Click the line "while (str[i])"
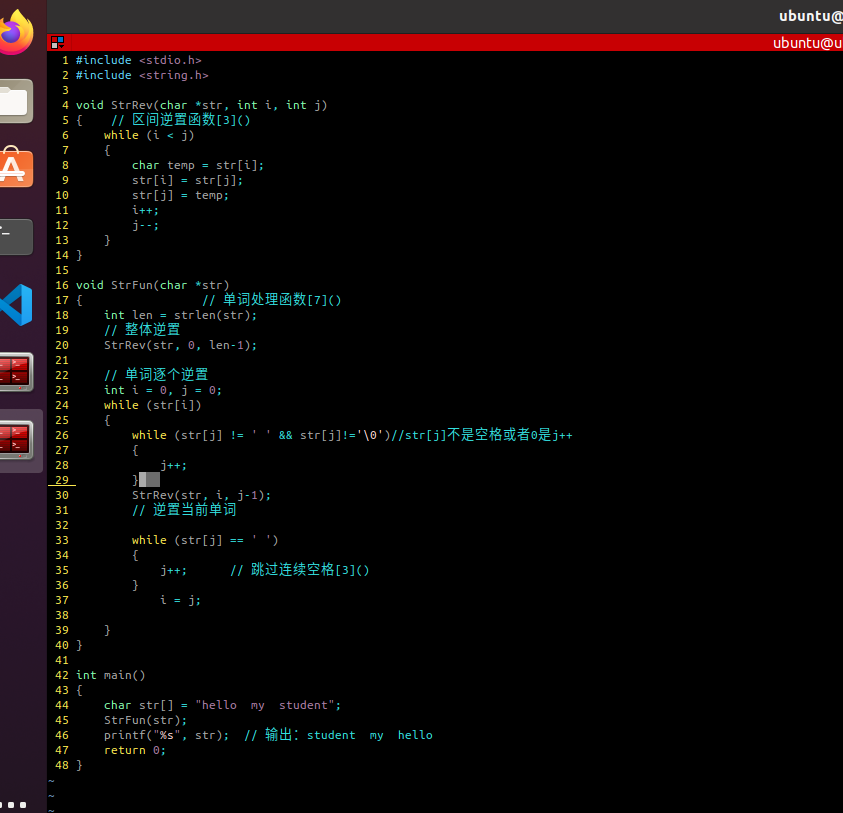 coord(153,405)
